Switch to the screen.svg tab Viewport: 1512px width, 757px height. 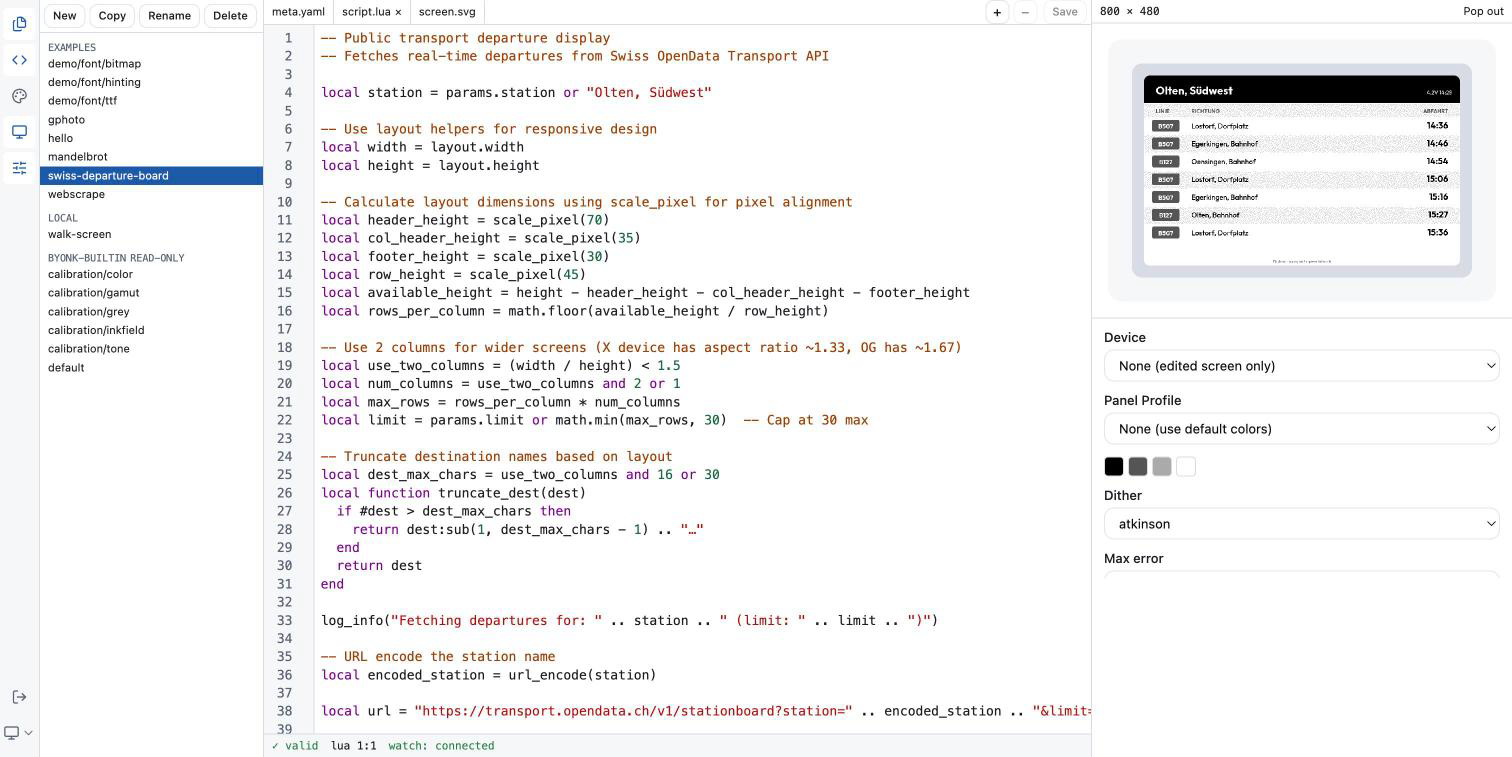[447, 12]
